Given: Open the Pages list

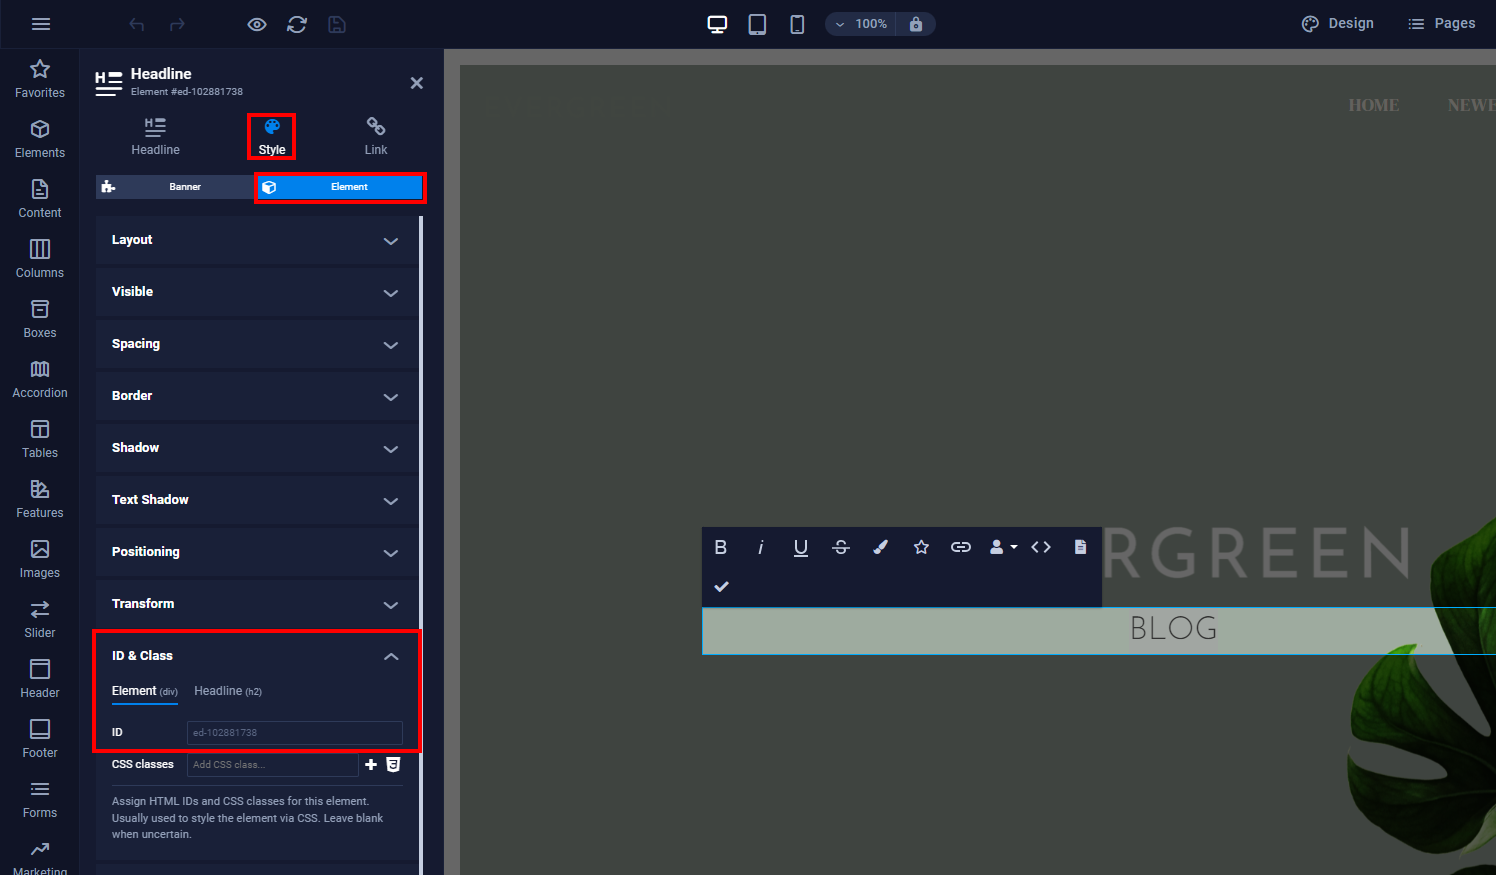Looking at the screenshot, I should pyautogui.click(x=1441, y=24).
